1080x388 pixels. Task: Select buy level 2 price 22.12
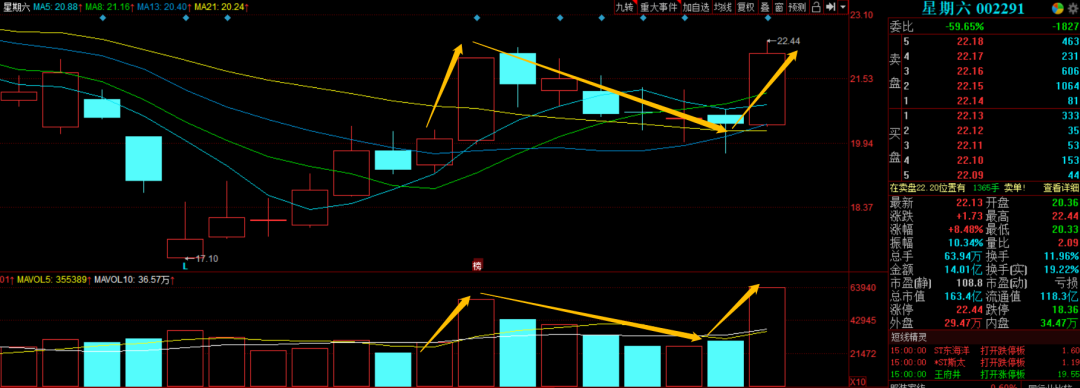point(969,130)
